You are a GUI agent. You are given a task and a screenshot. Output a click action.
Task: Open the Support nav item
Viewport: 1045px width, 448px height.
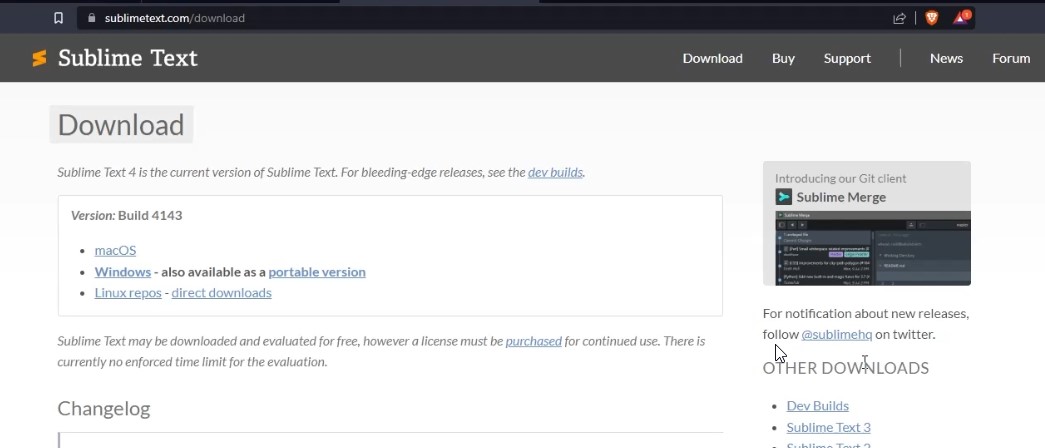click(847, 58)
